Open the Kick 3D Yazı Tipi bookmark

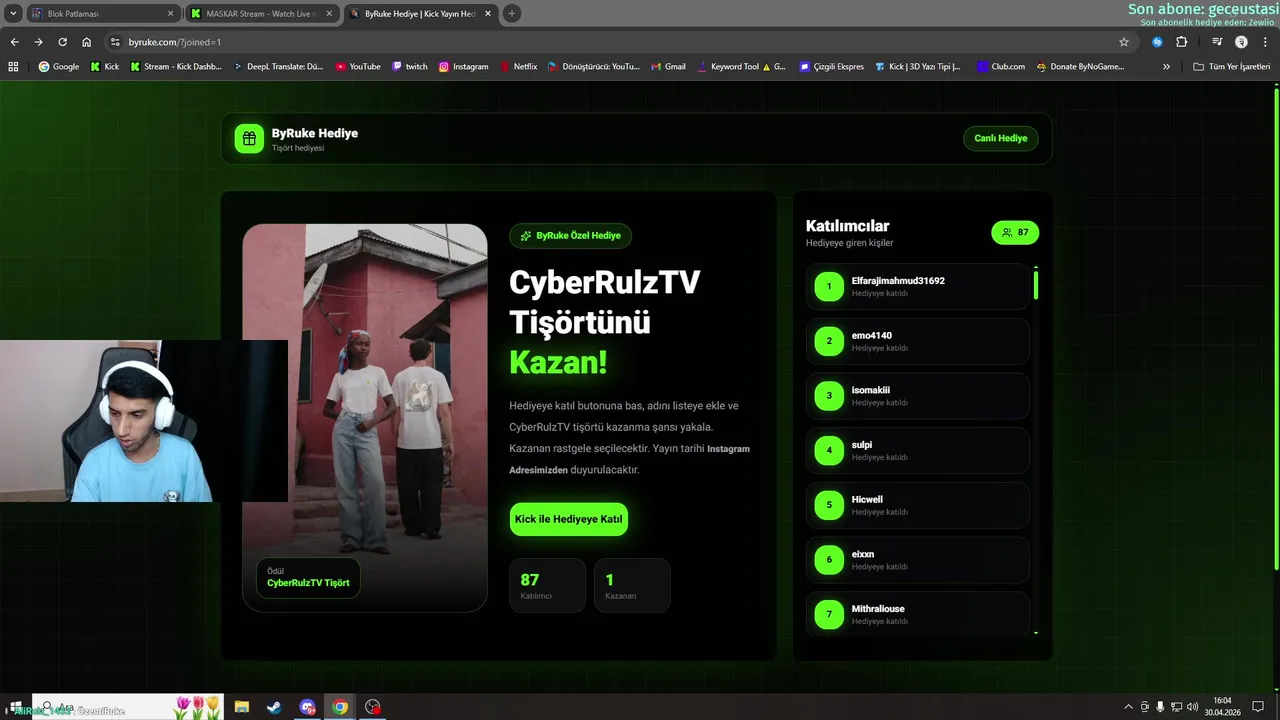point(918,67)
